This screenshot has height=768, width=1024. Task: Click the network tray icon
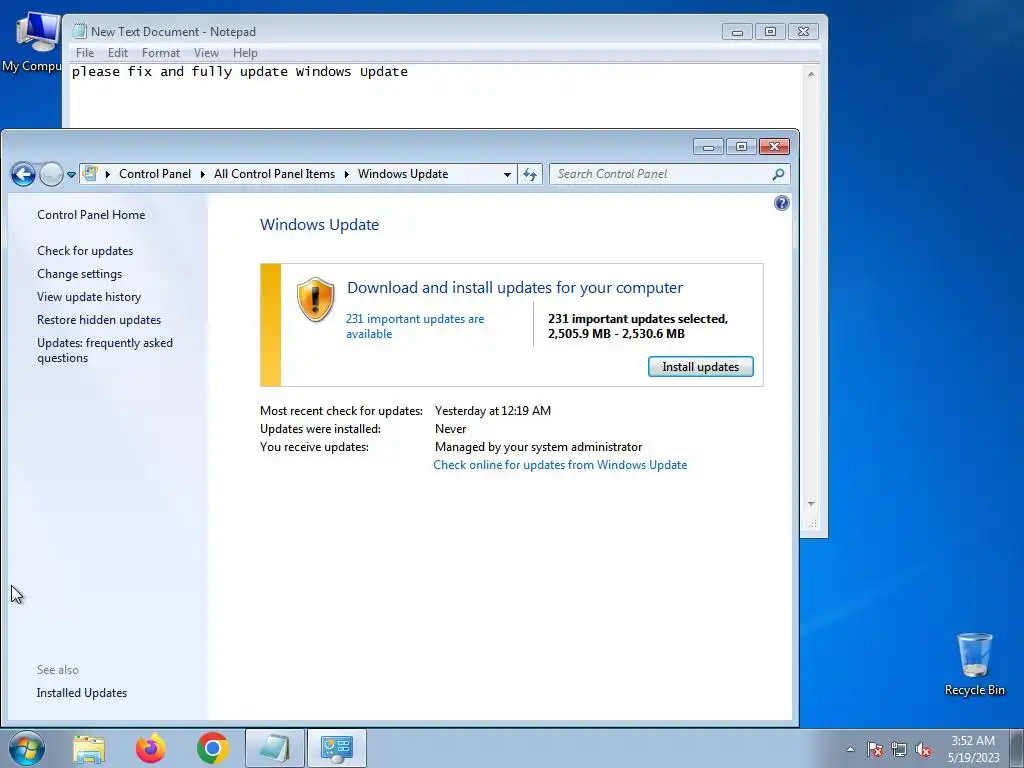click(x=899, y=749)
